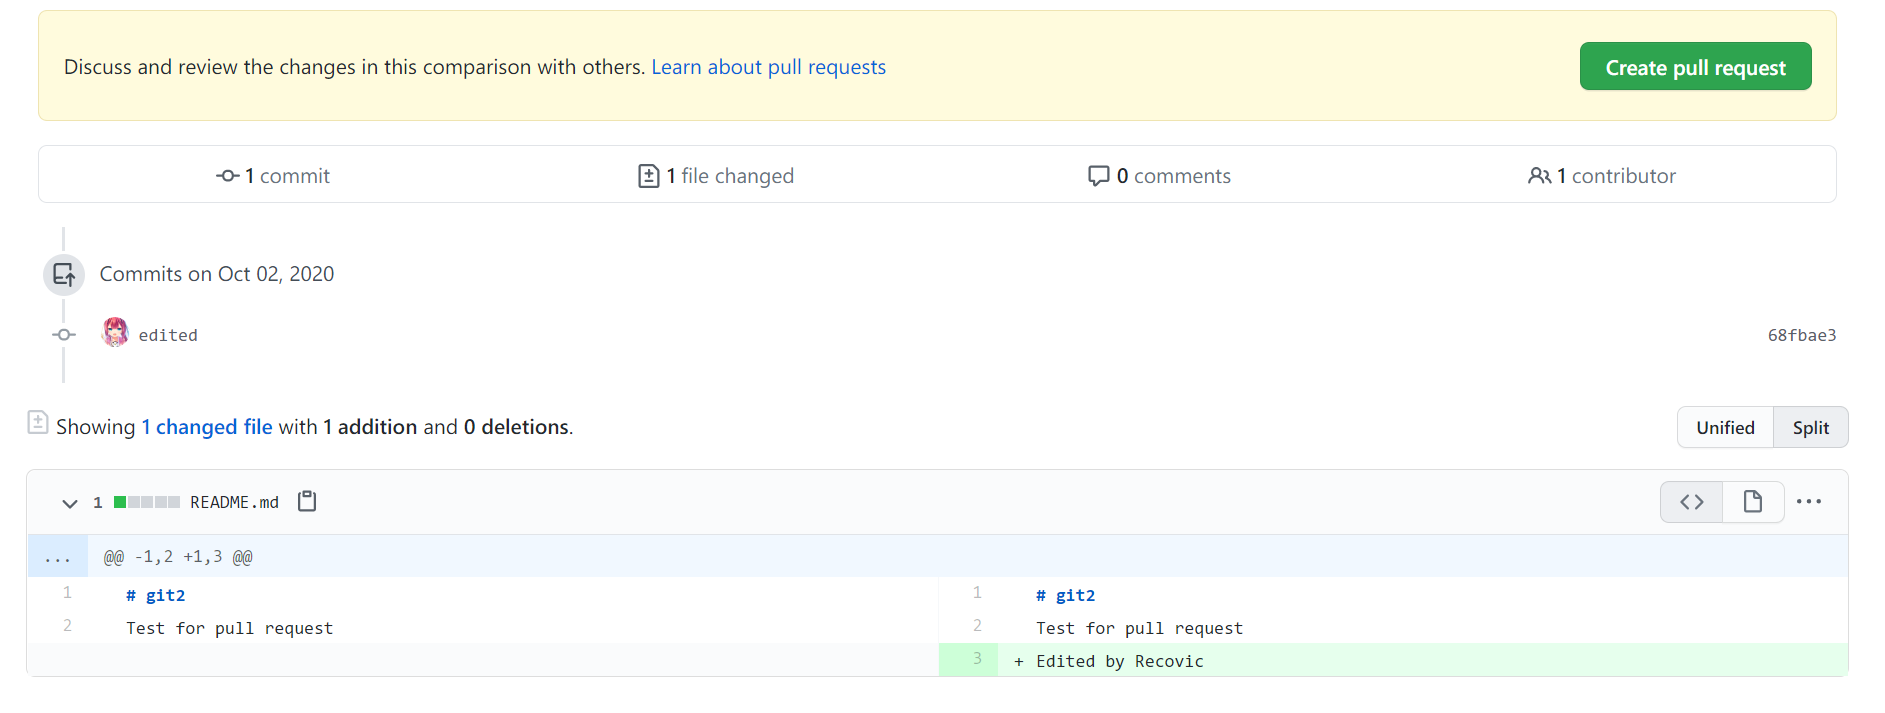1885x713 pixels.
Task: Open the edited commit message link
Action: click(x=168, y=336)
